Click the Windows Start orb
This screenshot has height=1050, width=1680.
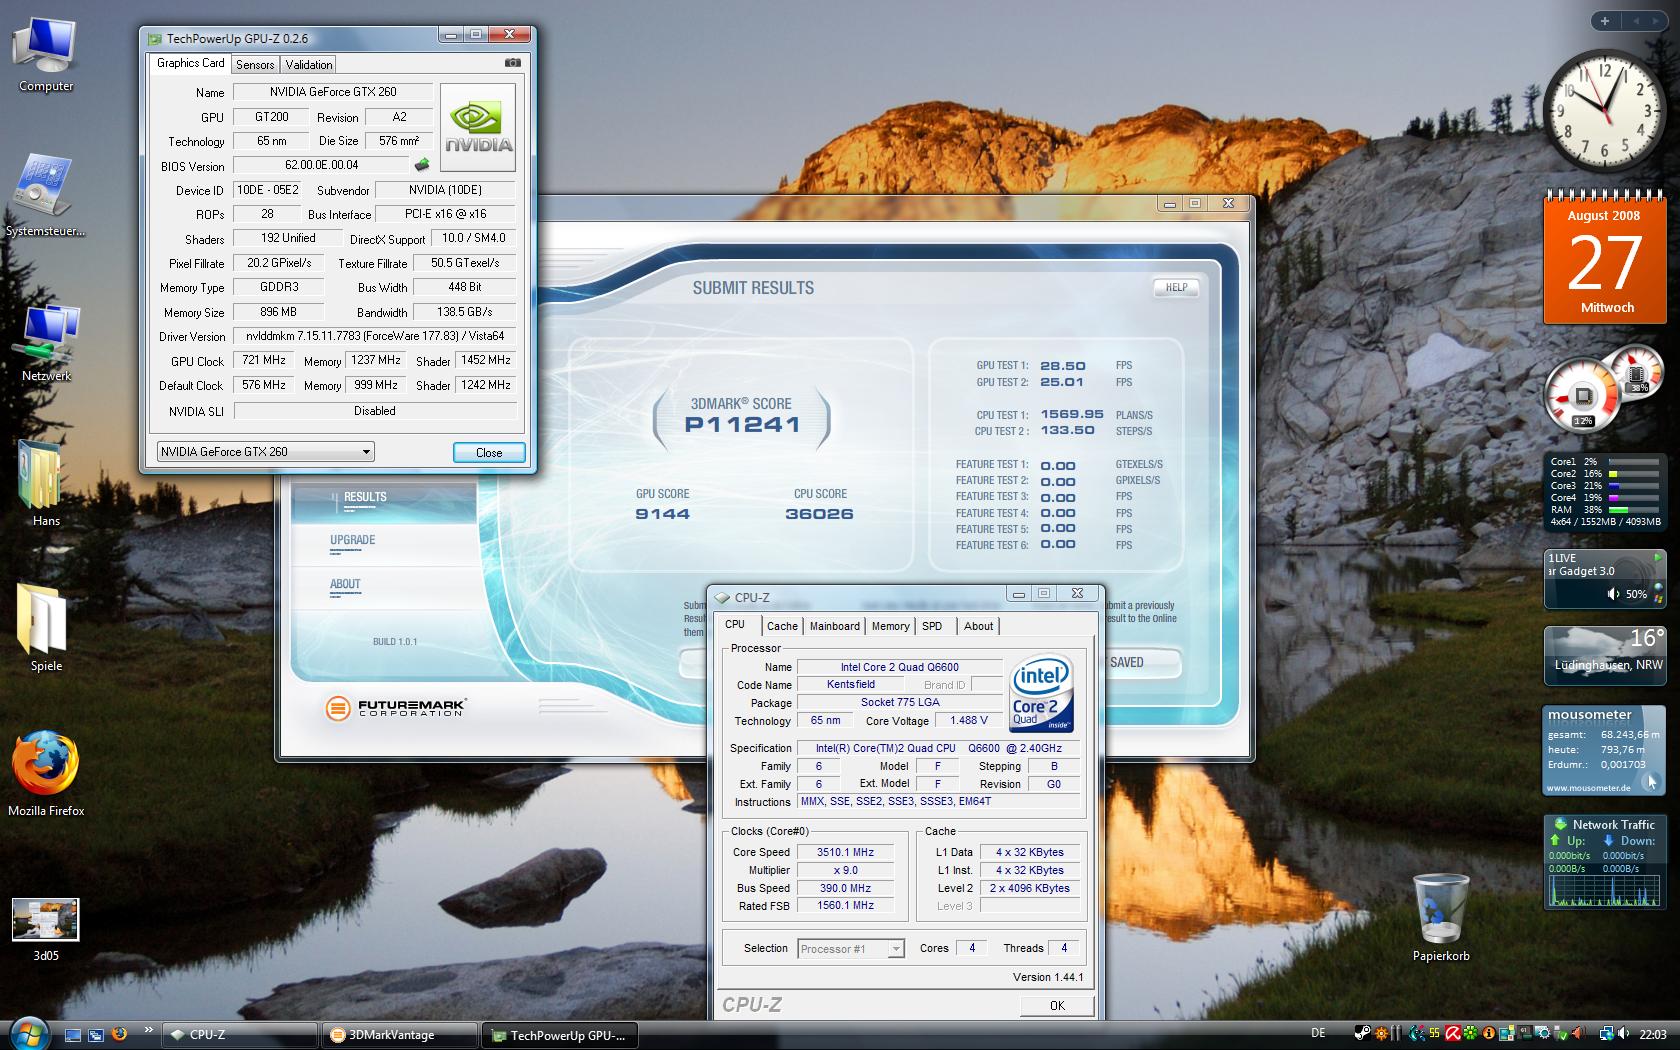coord(28,1034)
